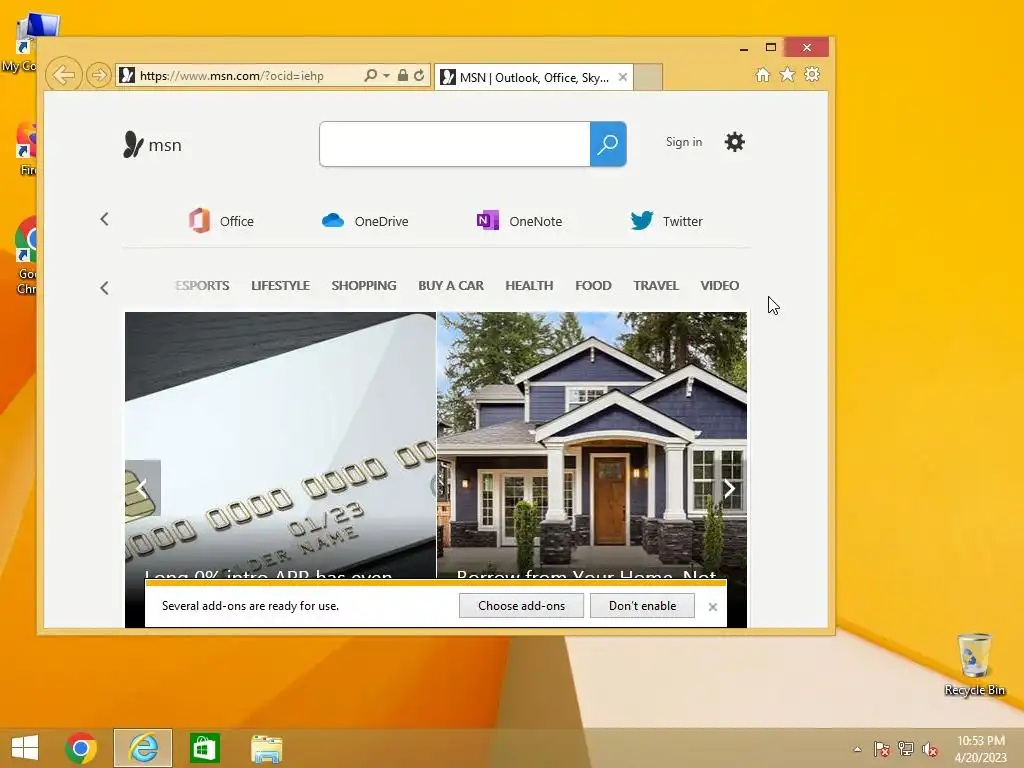
Task: Click the muted volume tray icon
Action: point(930,749)
